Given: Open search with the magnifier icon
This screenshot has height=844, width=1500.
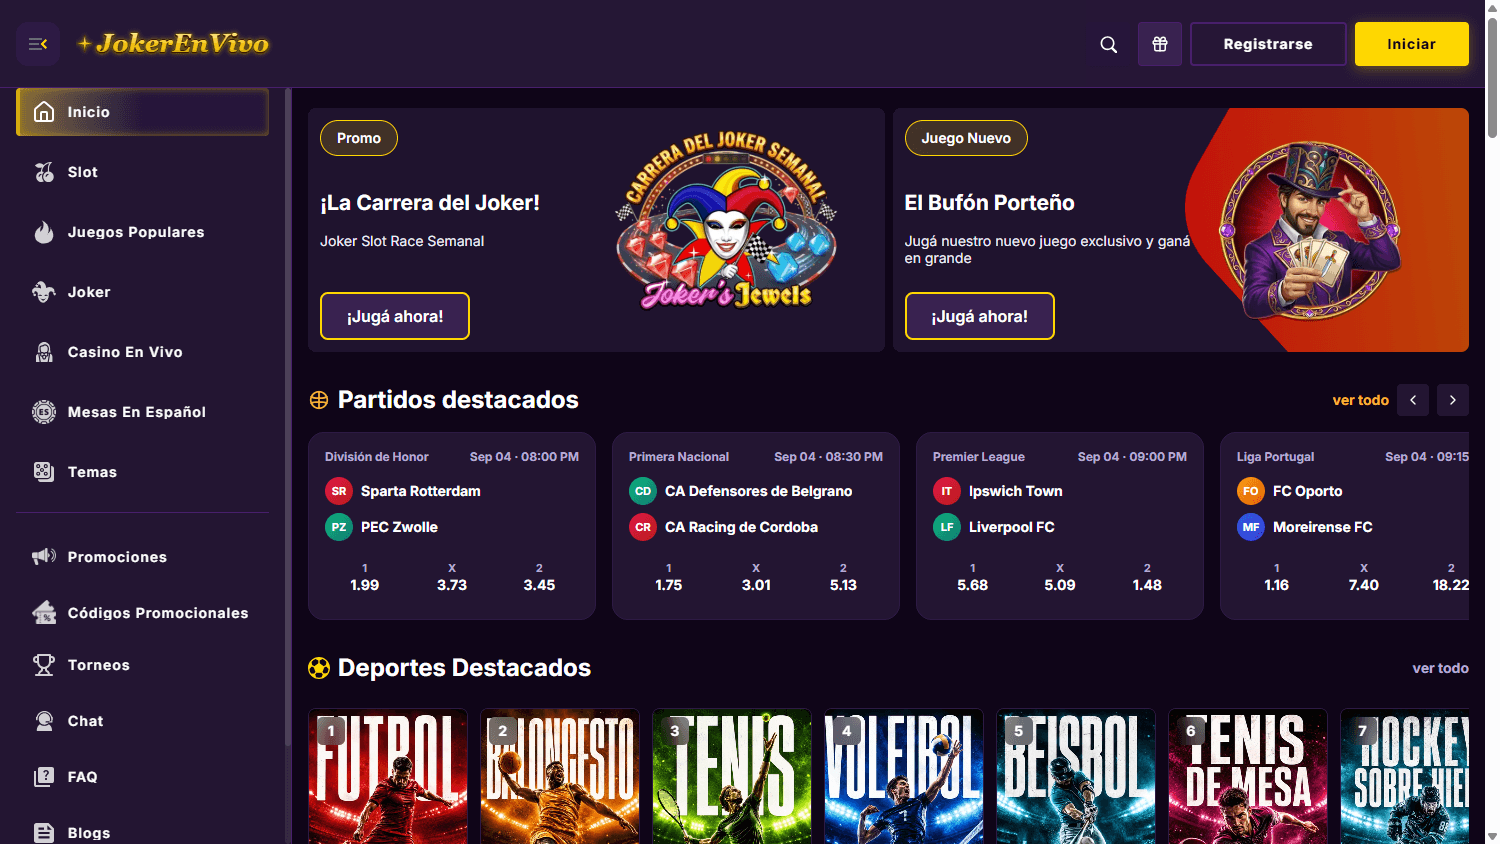Looking at the screenshot, I should coord(1109,44).
